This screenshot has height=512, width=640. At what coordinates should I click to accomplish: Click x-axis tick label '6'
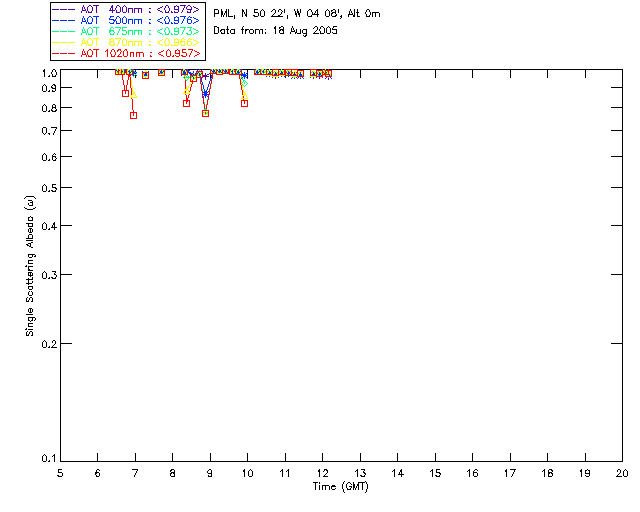98,473
